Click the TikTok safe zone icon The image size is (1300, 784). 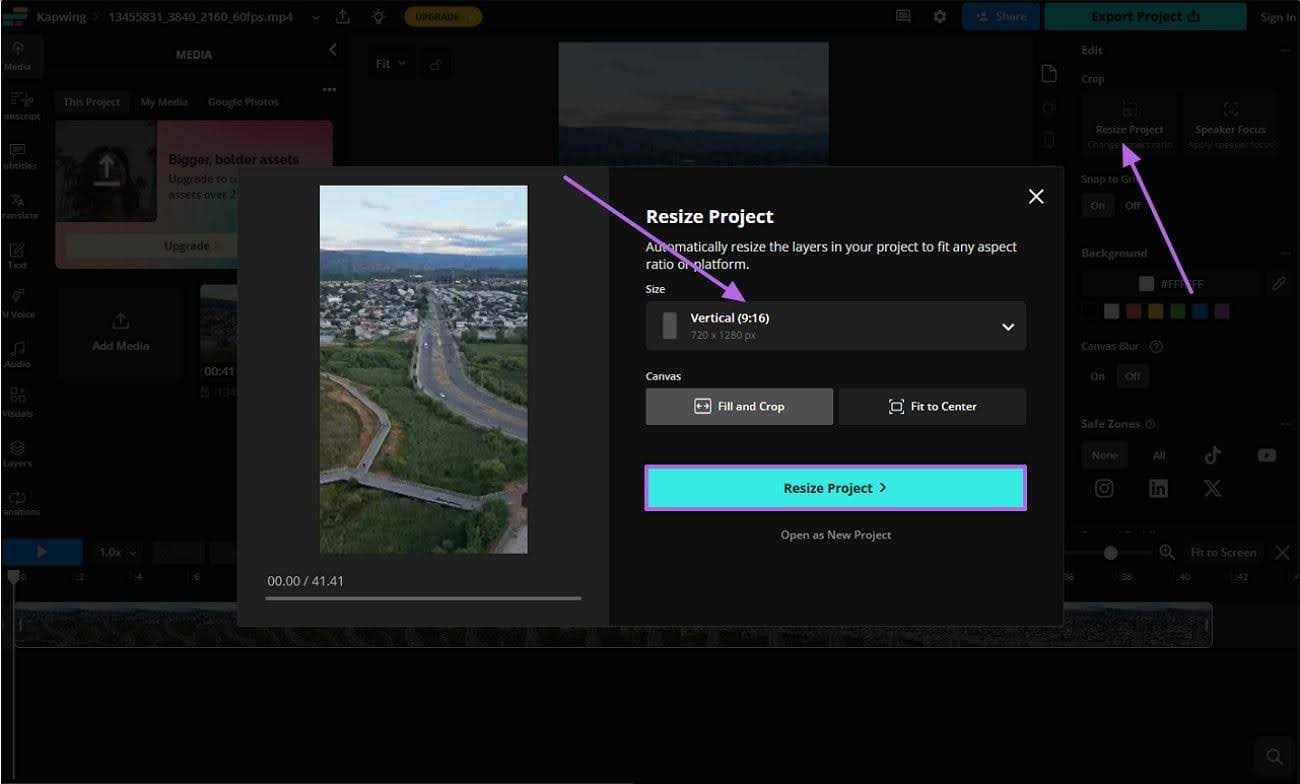click(x=1212, y=455)
